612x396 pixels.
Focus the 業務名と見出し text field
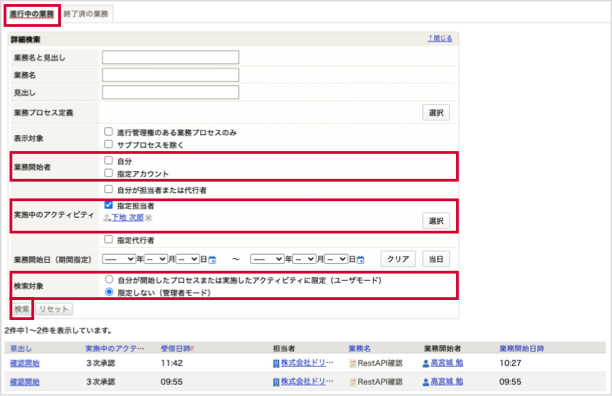pyautogui.click(x=171, y=57)
